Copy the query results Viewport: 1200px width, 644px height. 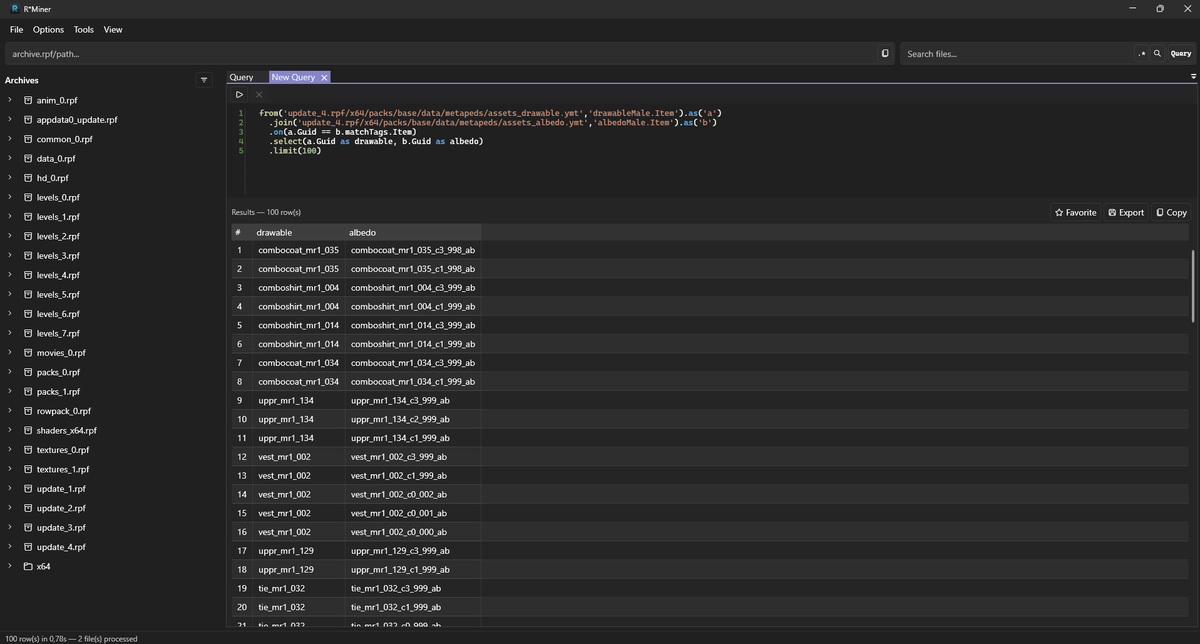click(x=1171, y=212)
